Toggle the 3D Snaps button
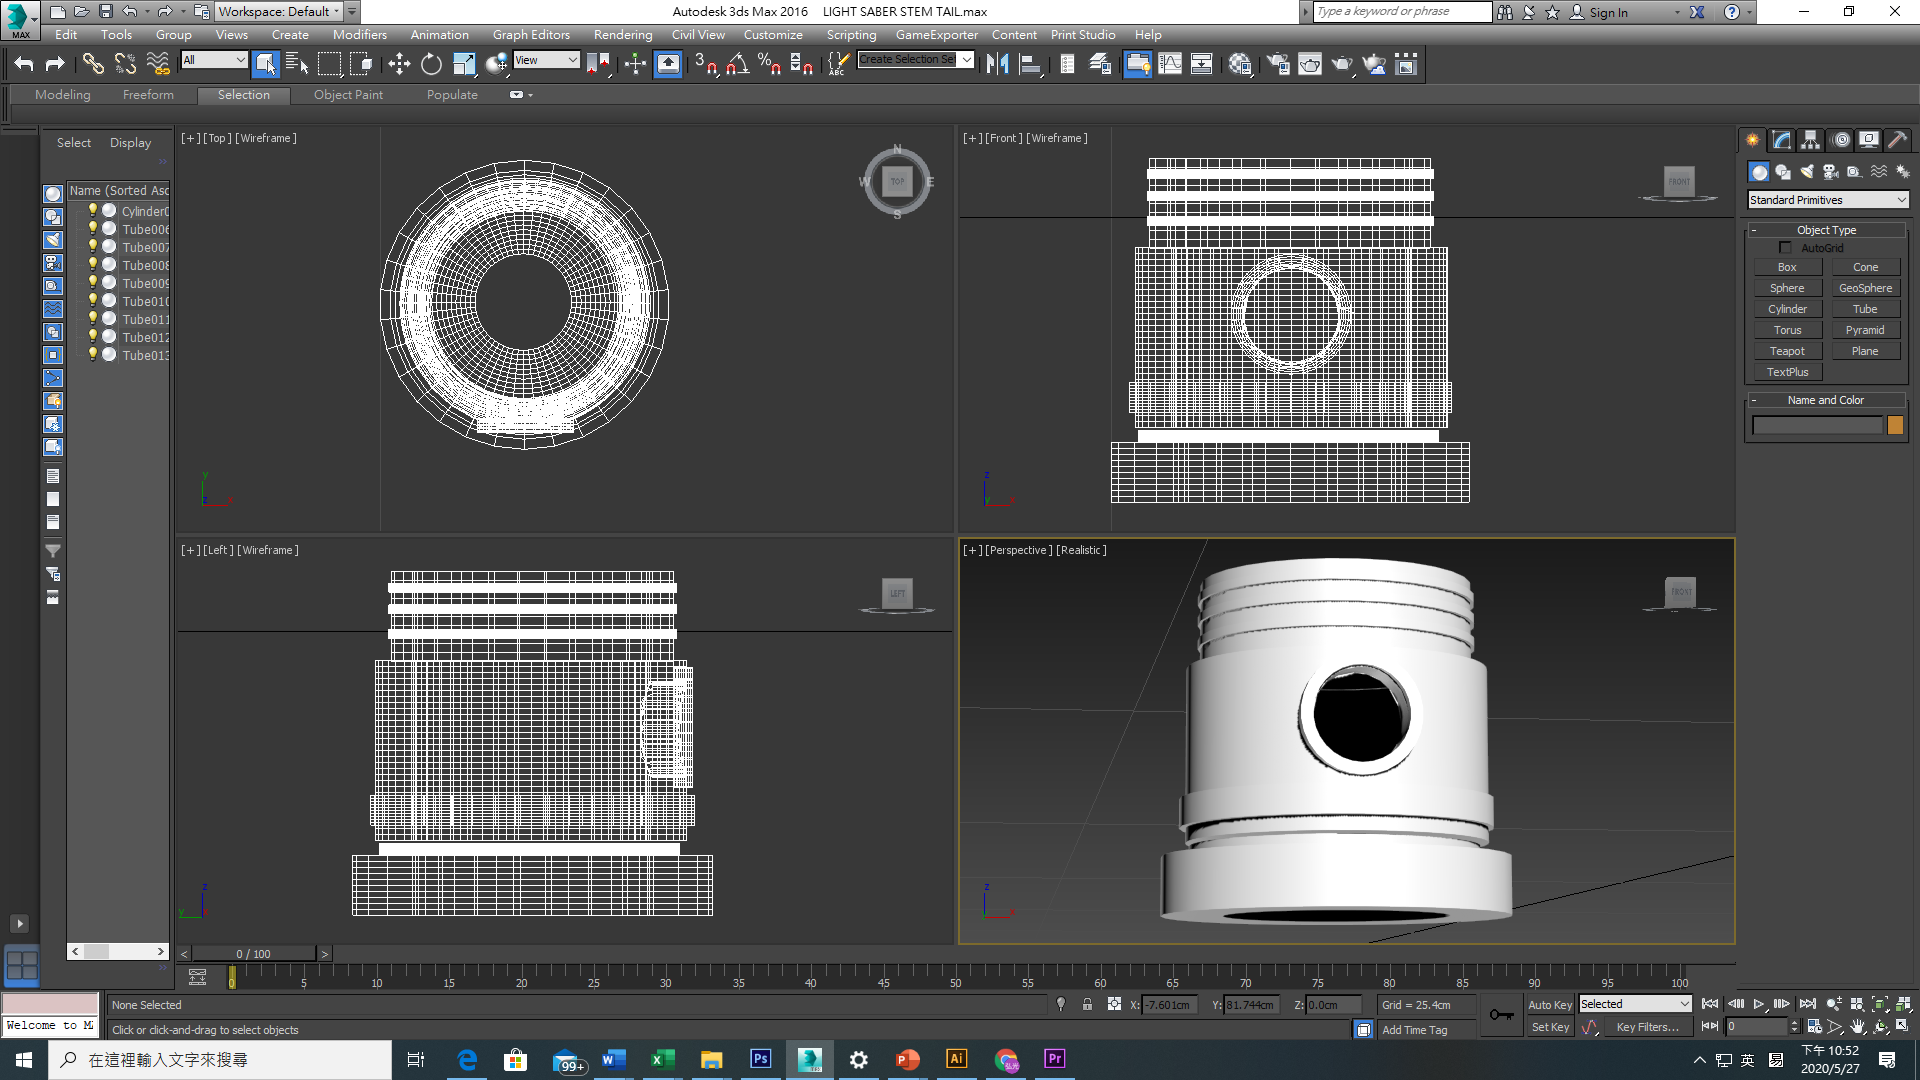The image size is (1920, 1080). point(706,64)
